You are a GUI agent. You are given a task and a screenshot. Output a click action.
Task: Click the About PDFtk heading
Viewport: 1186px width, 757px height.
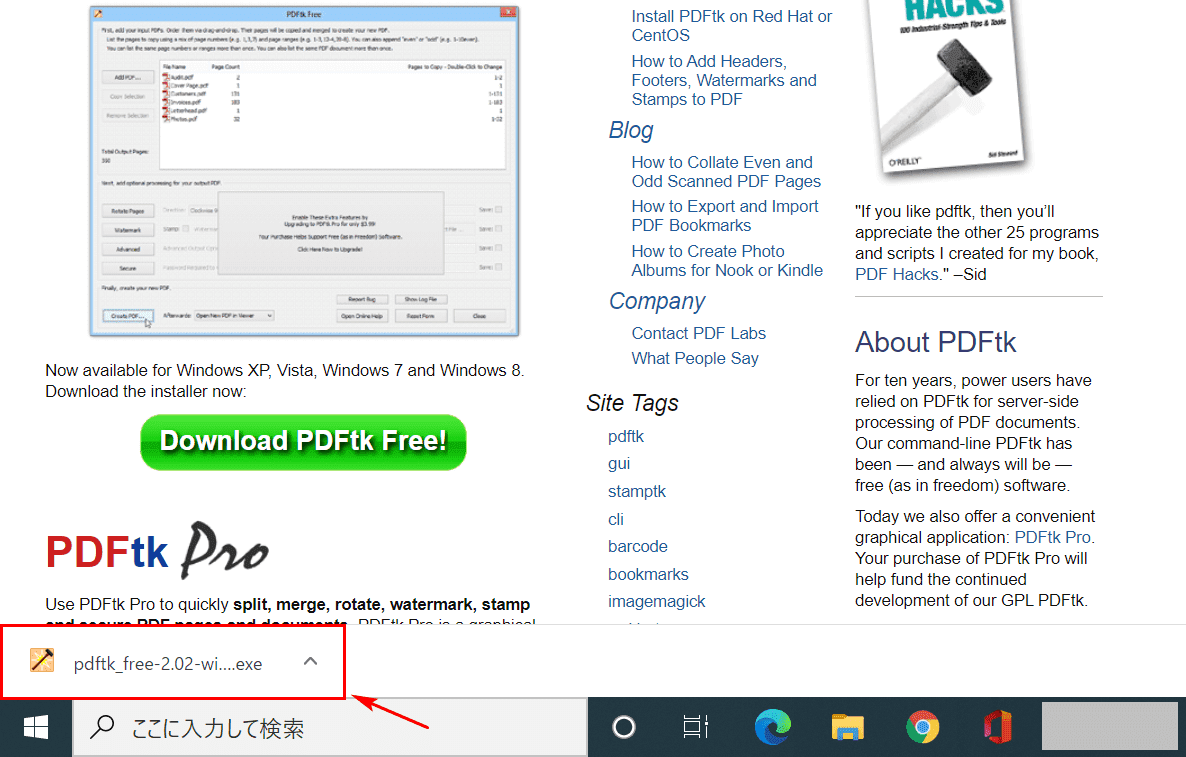(936, 343)
